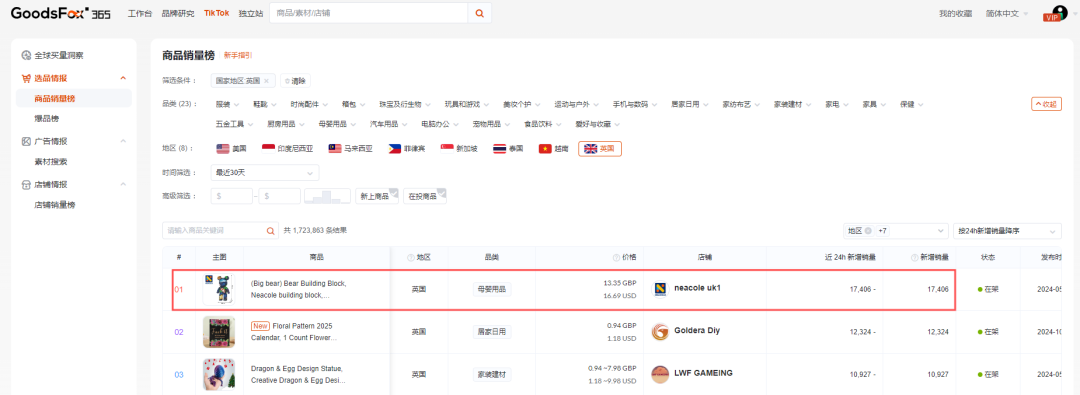Click the 选品情报 shopping cart icon
Viewport: 1080px width, 395px height.
[x=26, y=78]
